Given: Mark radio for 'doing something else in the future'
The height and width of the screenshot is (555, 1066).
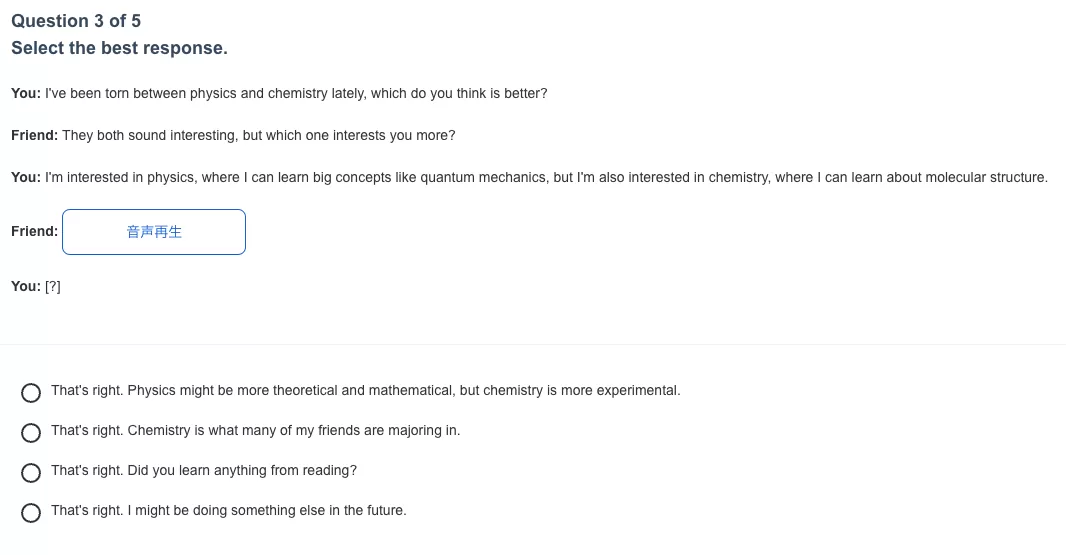Looking at the screenshot, I should tap(31, 513).
